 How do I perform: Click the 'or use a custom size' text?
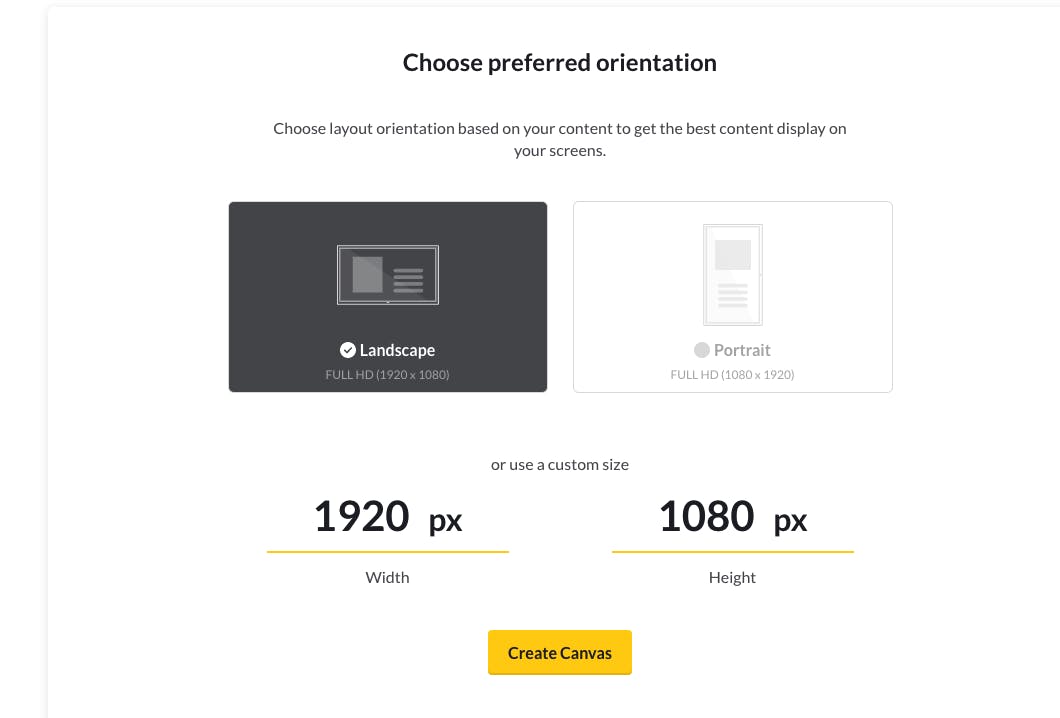click(x=560, y=464)
